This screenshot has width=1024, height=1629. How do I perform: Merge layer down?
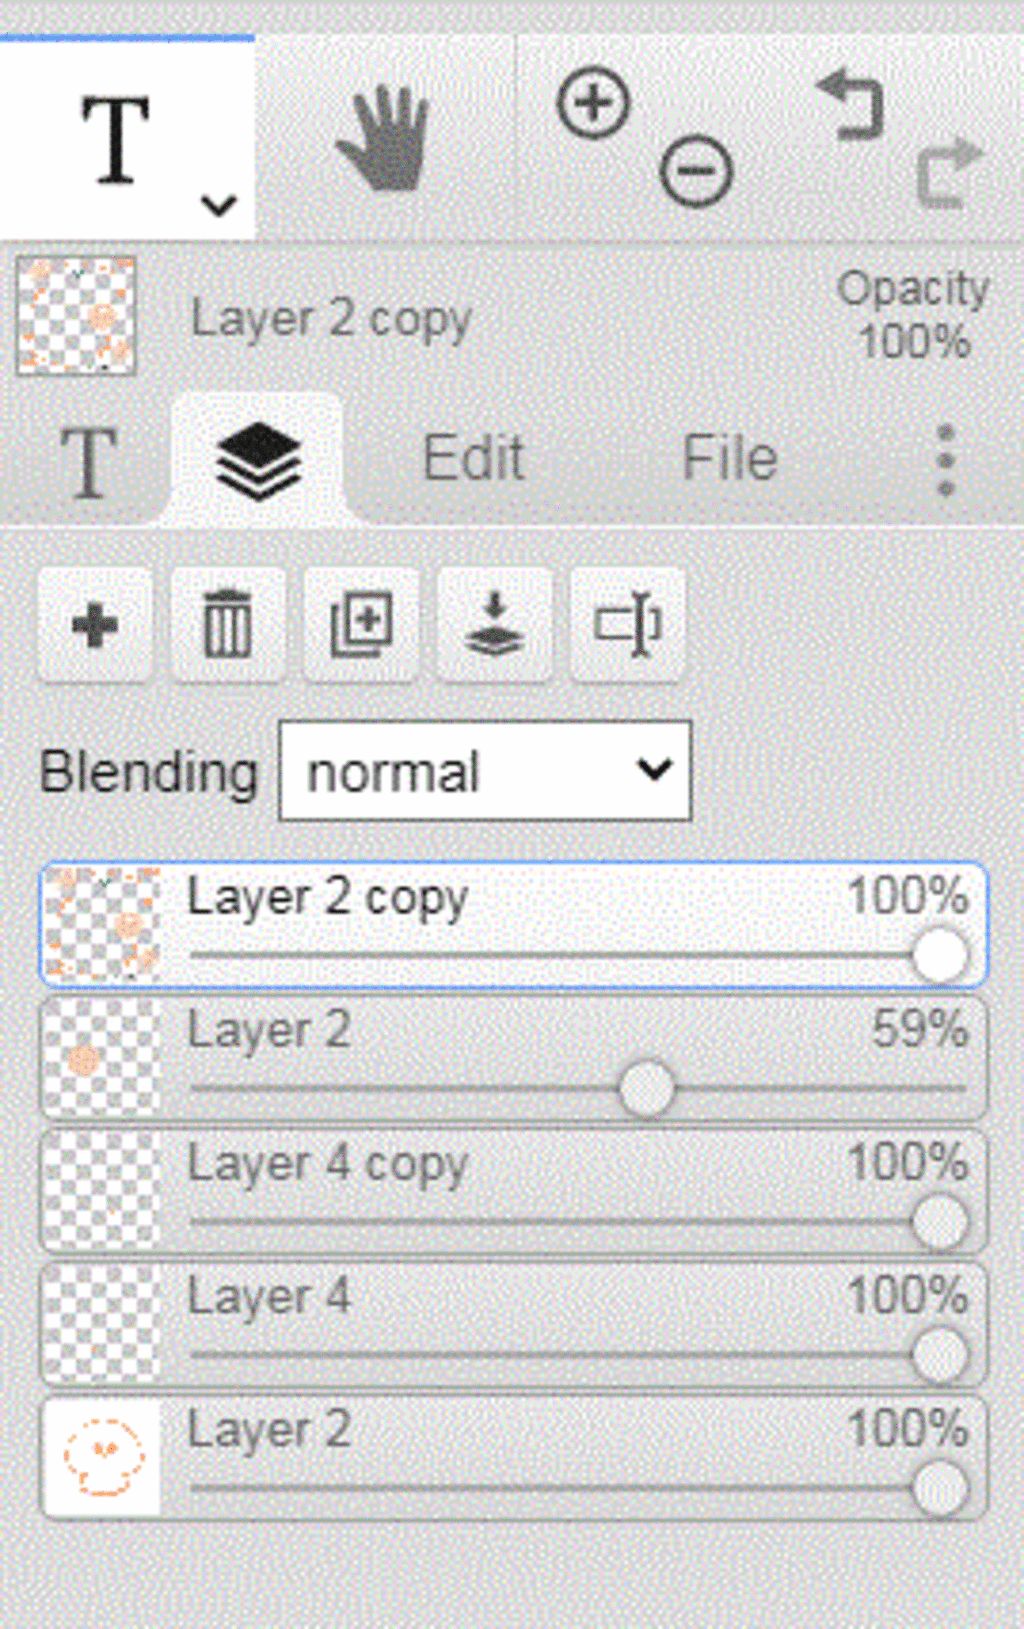(494, 626)
